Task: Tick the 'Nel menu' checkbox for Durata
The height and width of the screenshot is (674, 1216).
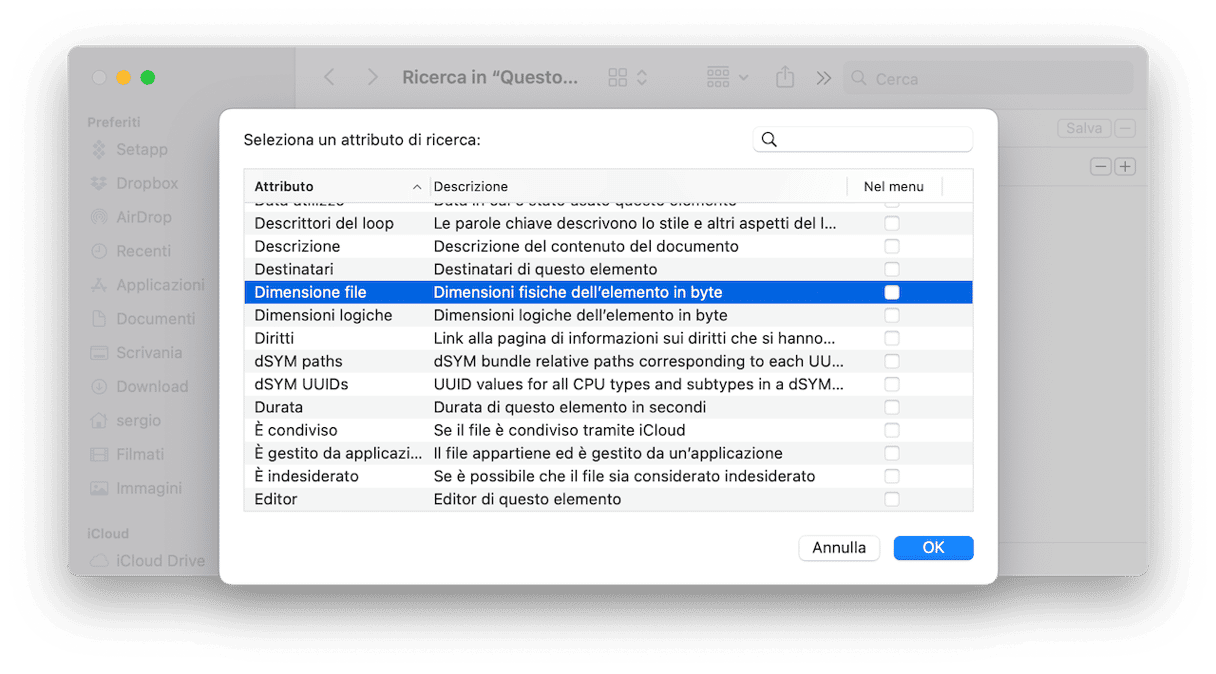Action: point(892,407)
